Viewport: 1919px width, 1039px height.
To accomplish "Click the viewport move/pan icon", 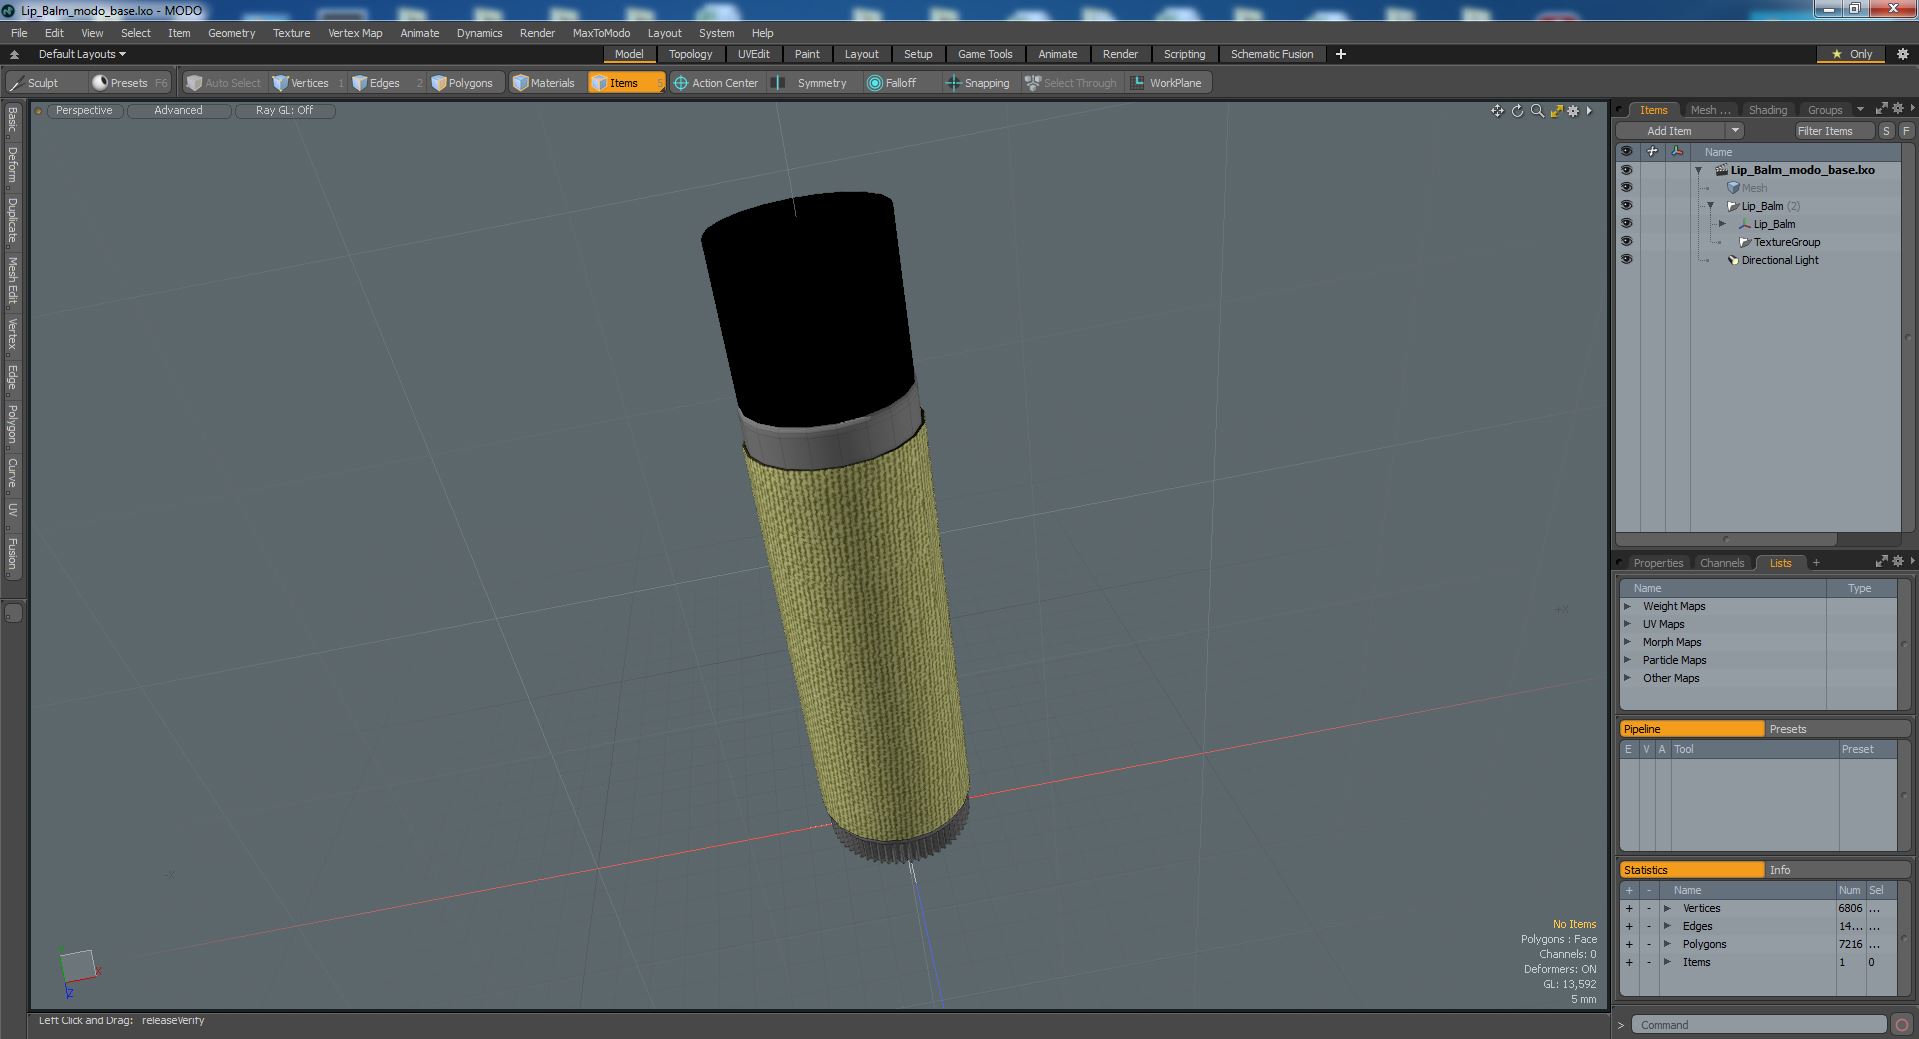I will coord(1497,111).
